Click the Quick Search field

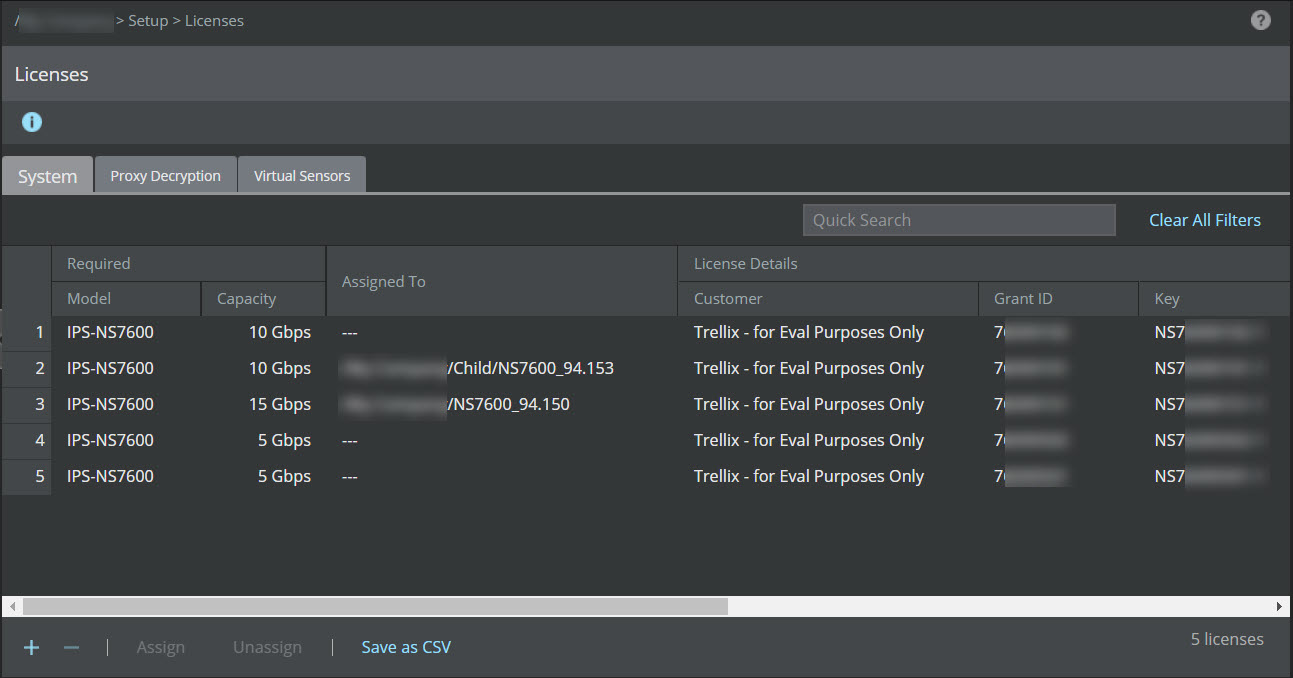click(959, 220)
